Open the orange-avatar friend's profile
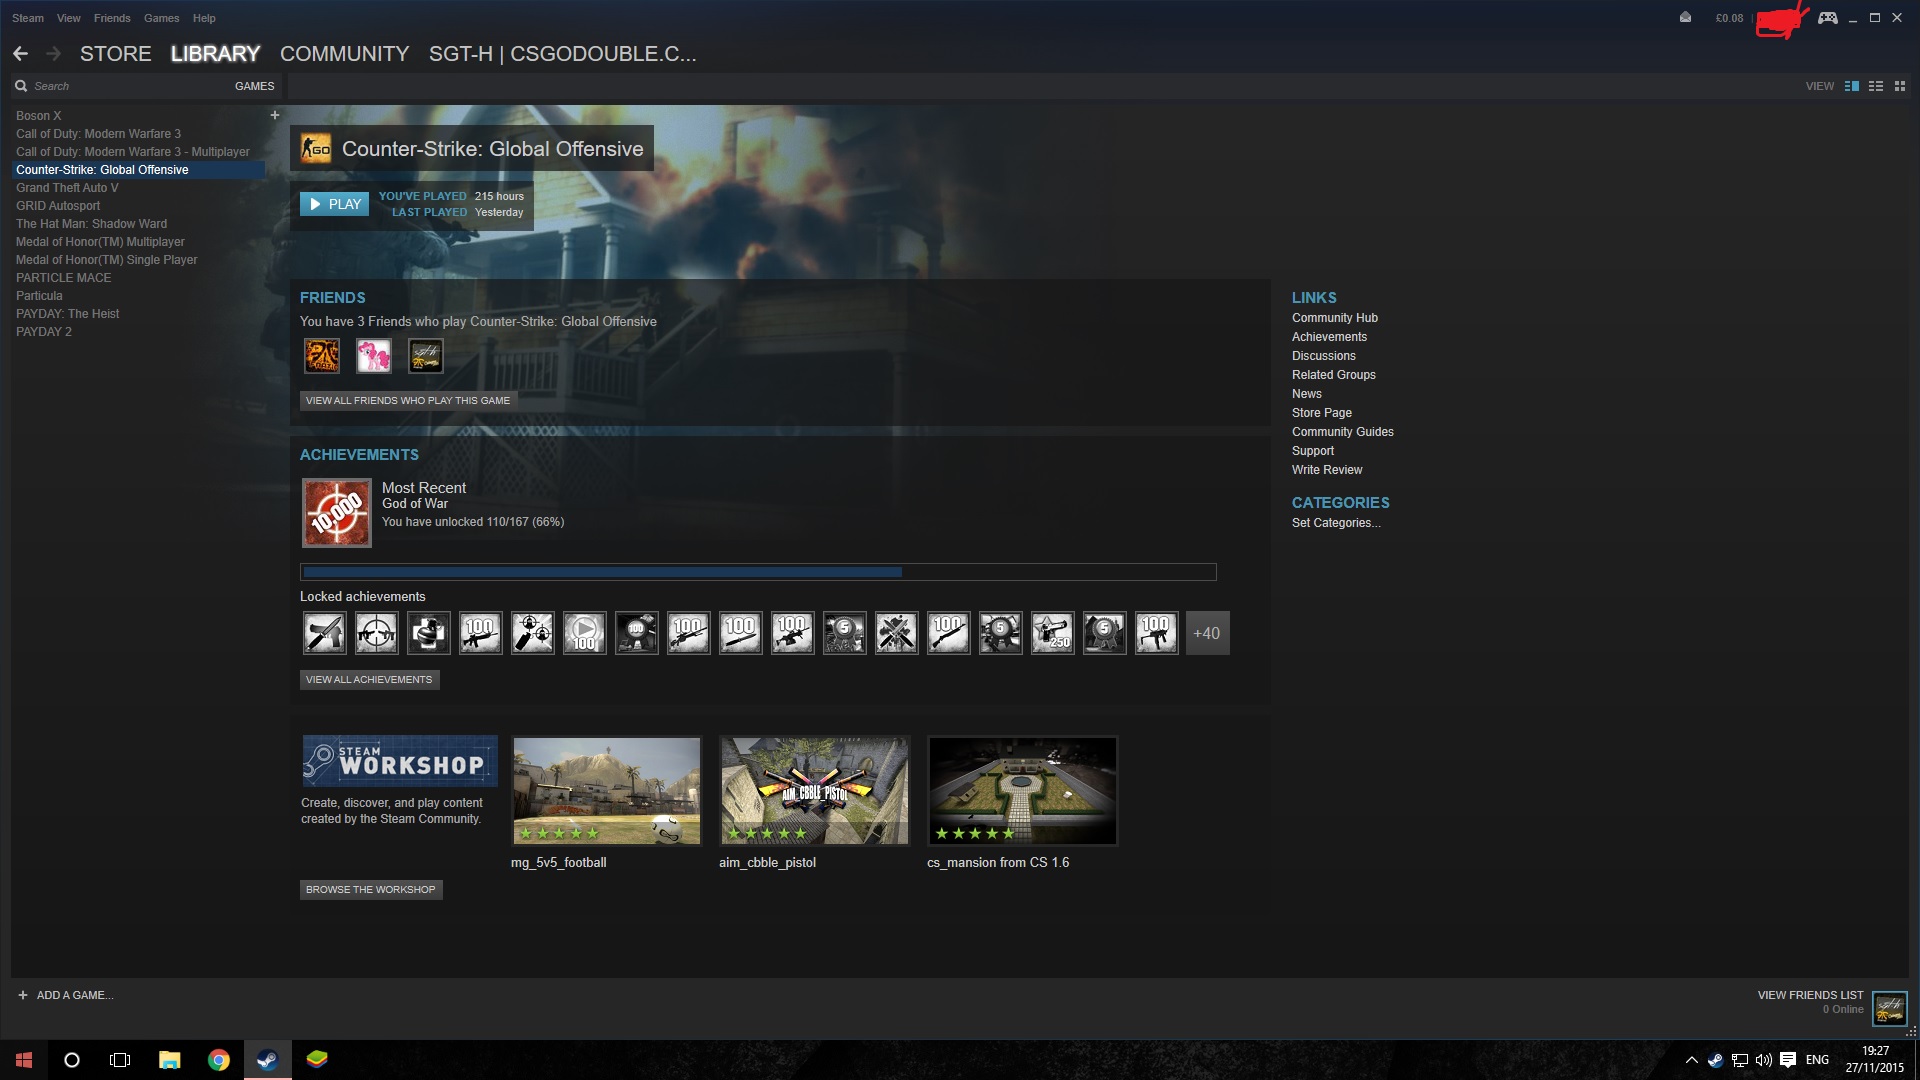Screen dimensions: 1920x1080 (x=322, y=356)
